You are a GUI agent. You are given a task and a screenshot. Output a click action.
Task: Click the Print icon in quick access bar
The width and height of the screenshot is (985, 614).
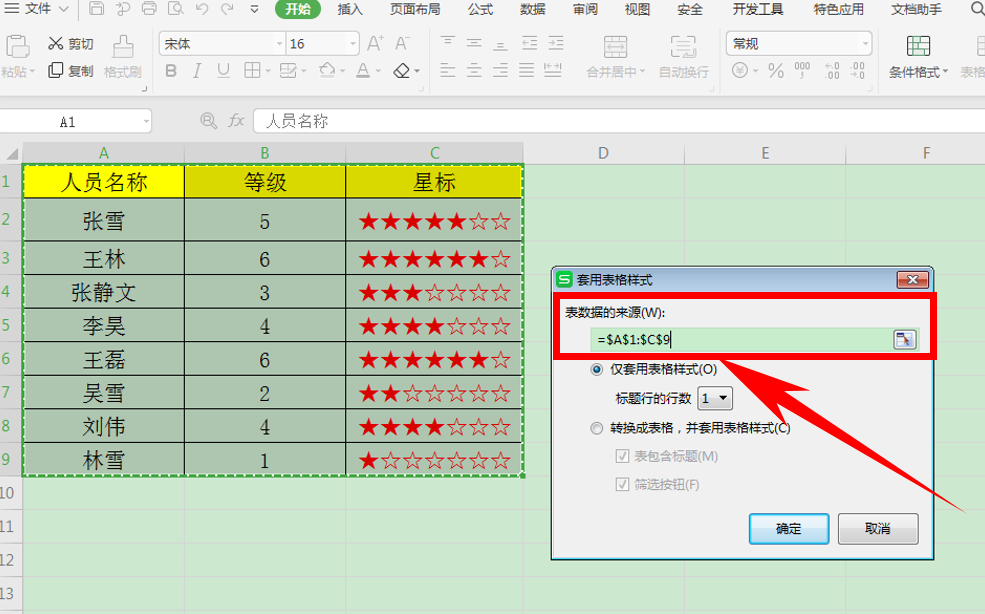[149, 9]
